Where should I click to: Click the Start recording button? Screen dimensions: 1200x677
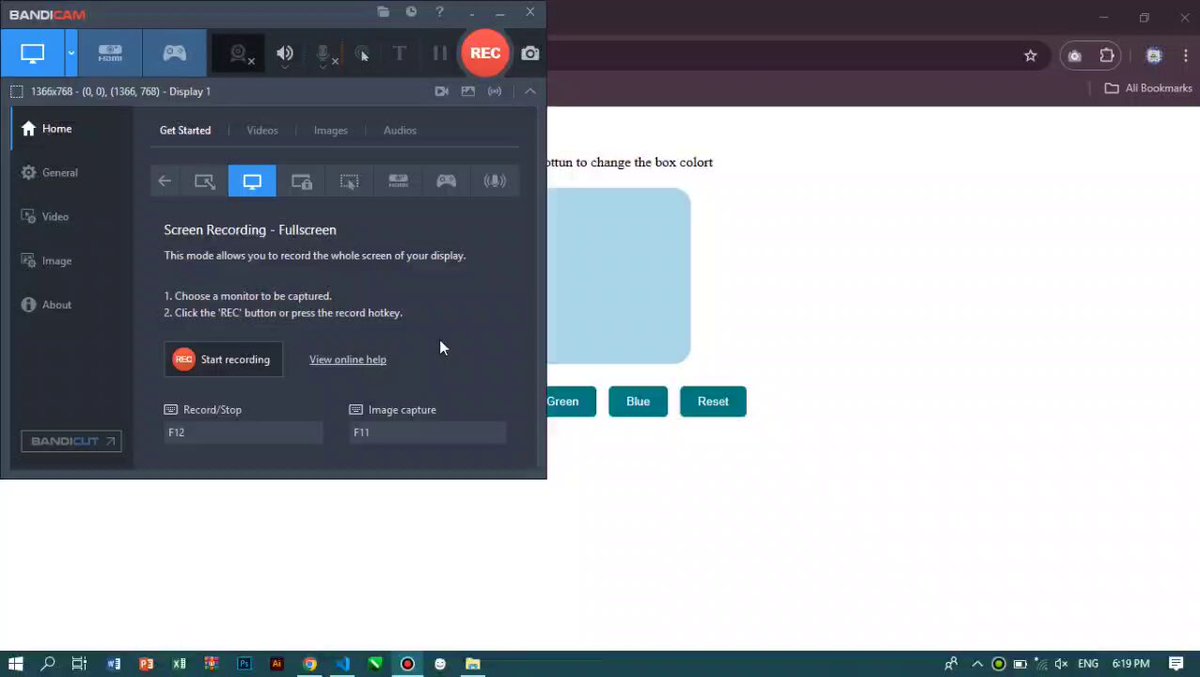(223, 359)
